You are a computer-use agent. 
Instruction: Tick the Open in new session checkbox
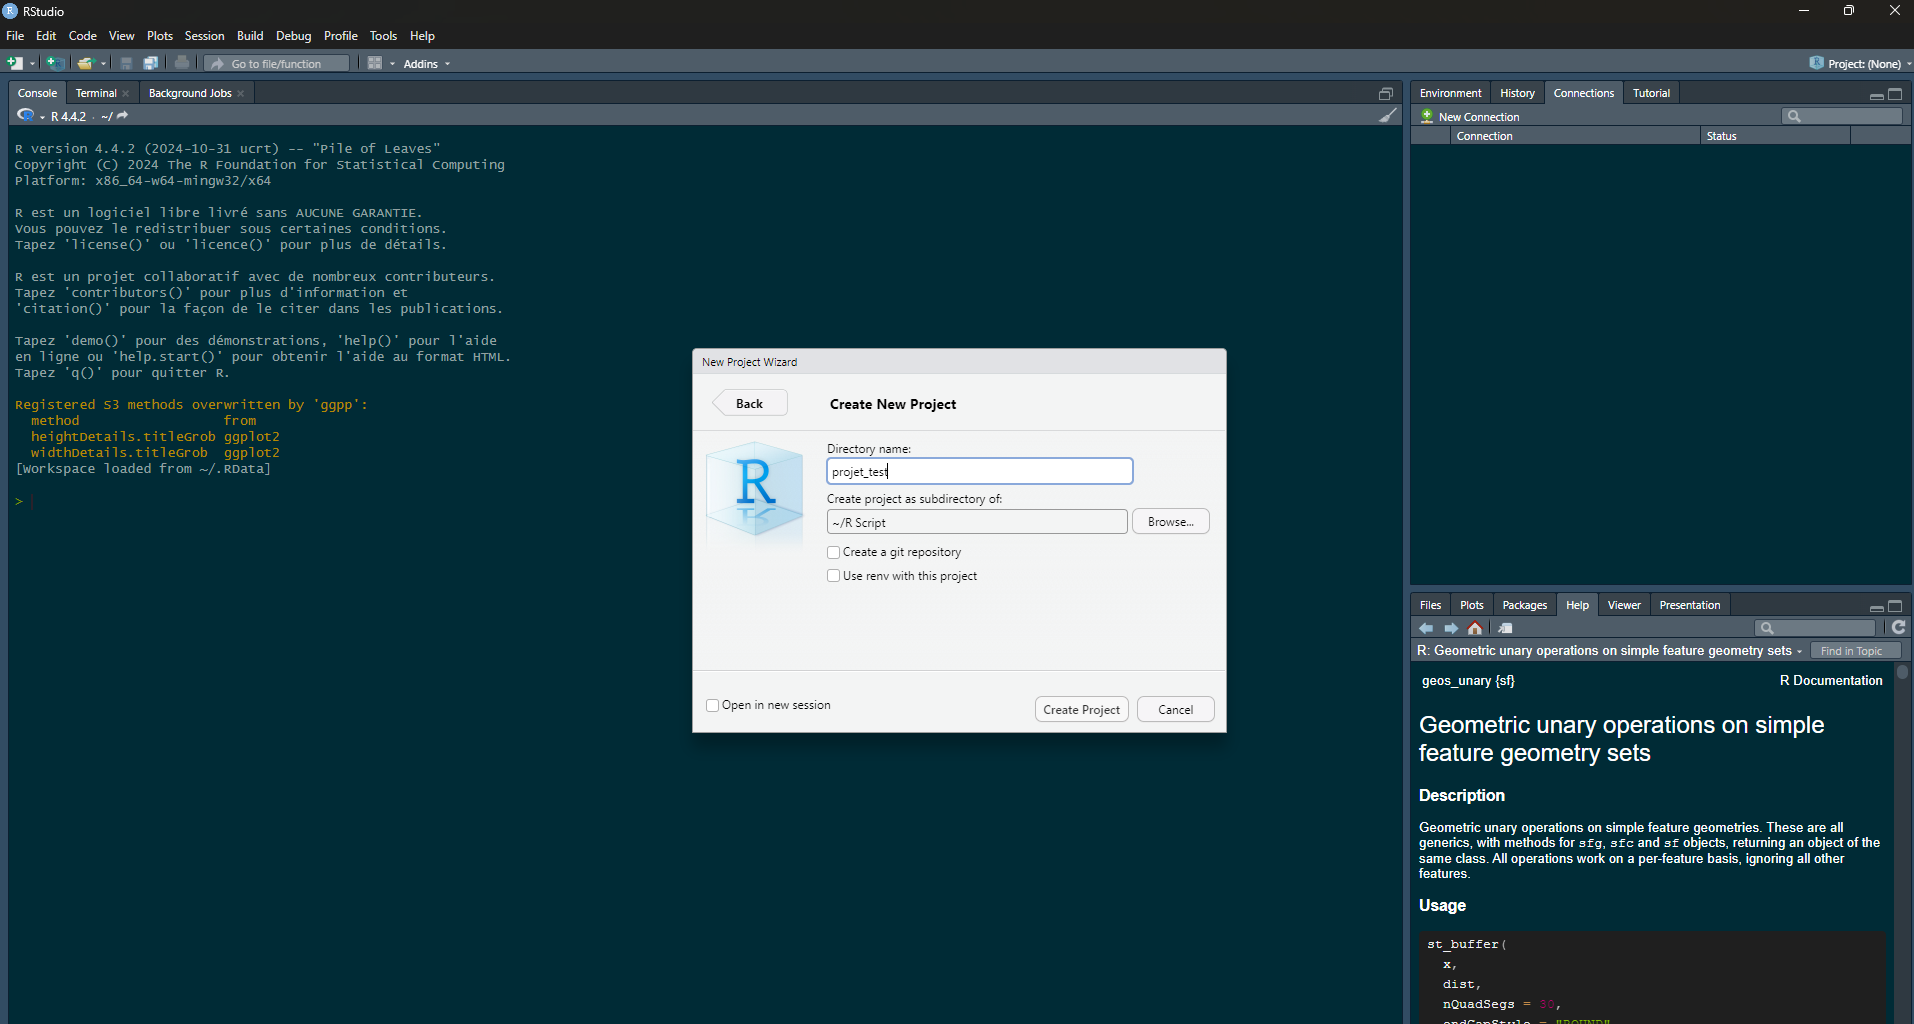coord(713,705)
